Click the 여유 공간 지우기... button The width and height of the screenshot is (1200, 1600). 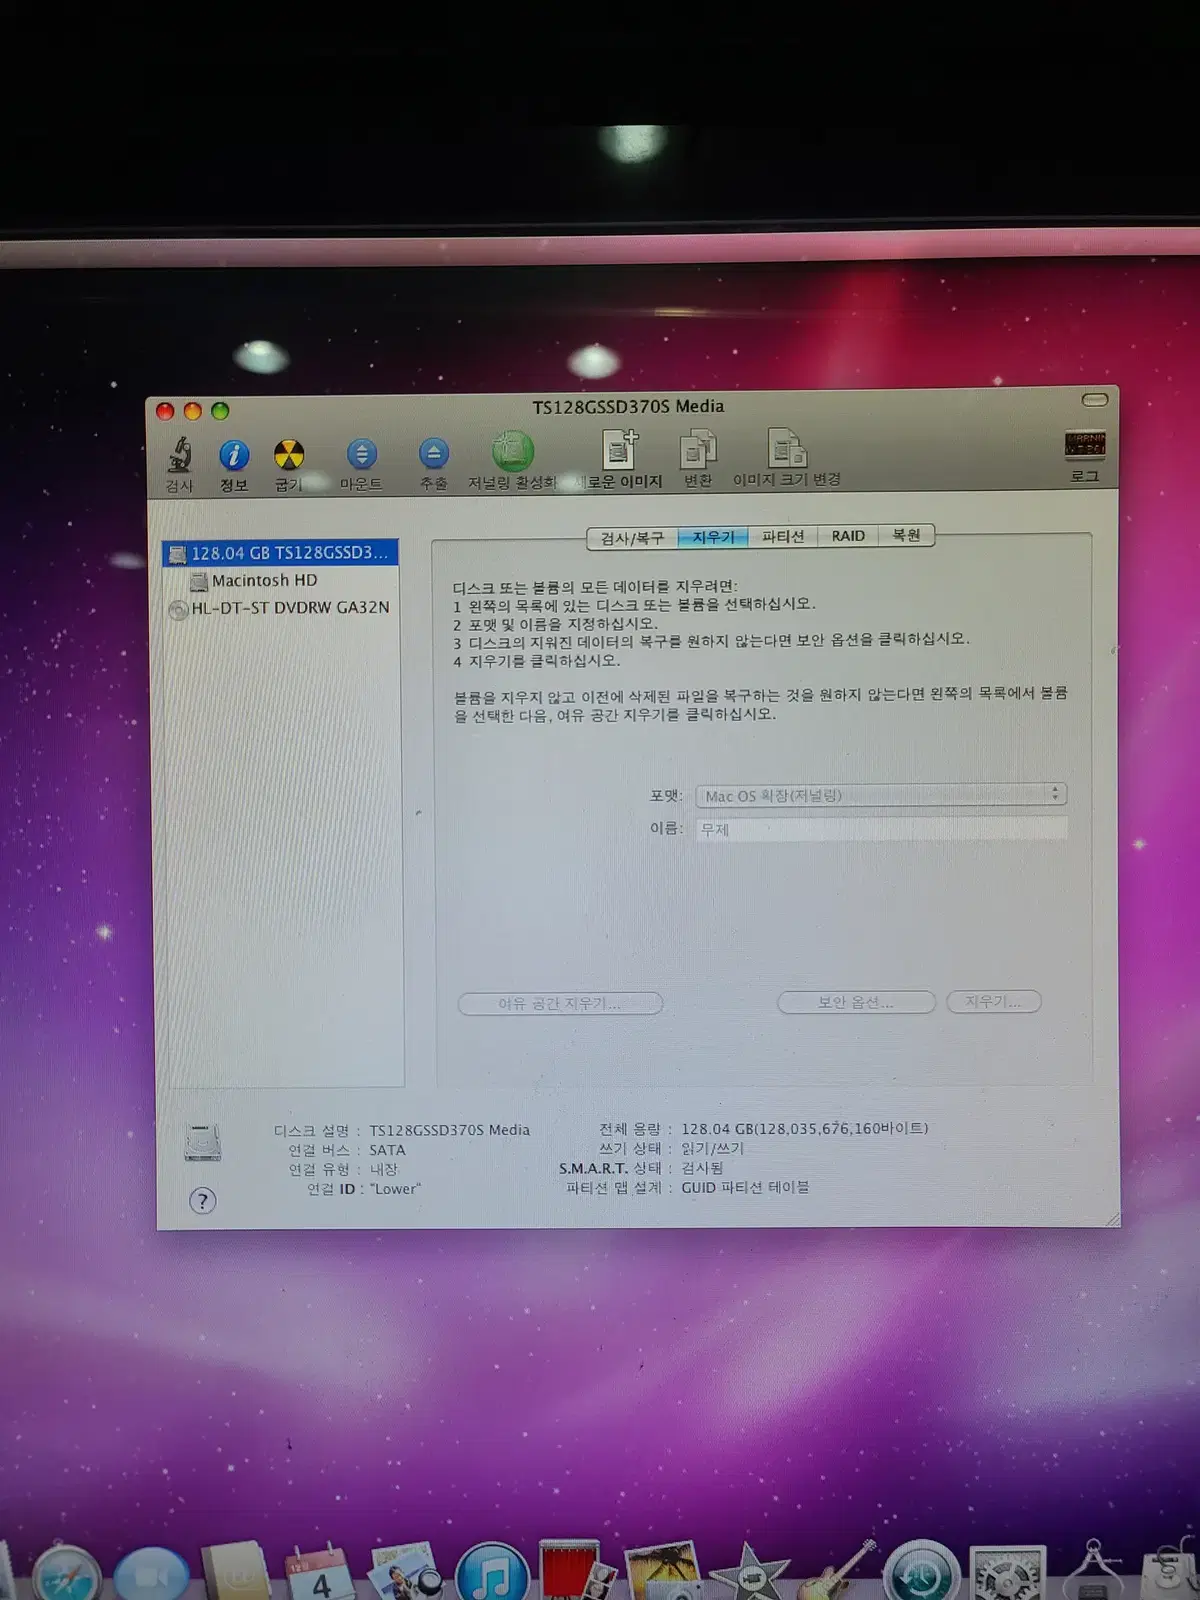(x=560, y=1003)
